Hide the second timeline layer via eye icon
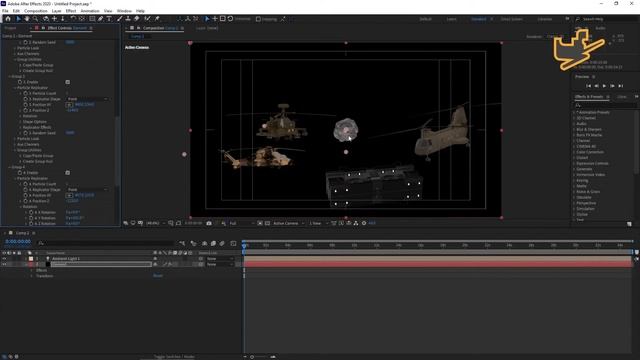 [4, 264]
